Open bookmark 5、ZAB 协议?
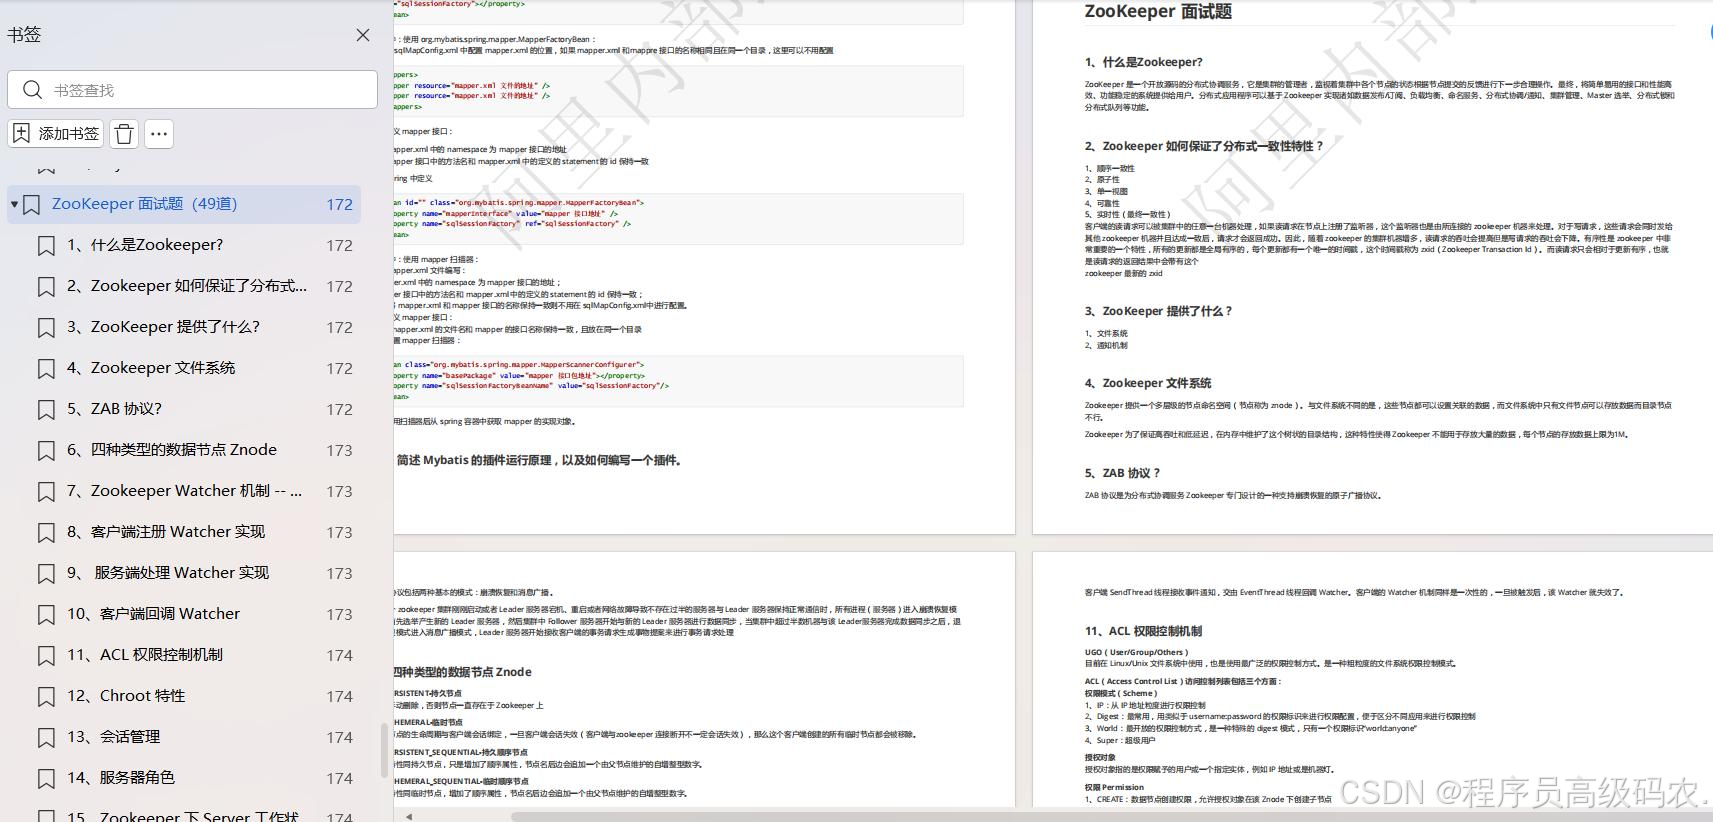Viewport: 1713px width, 822px height. 114,409
